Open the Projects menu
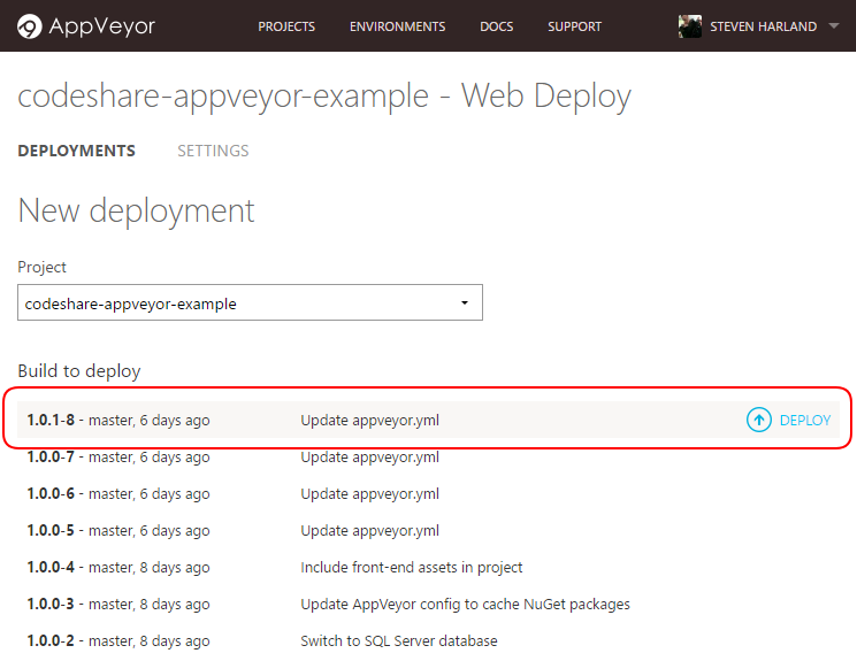 point(286,26)
